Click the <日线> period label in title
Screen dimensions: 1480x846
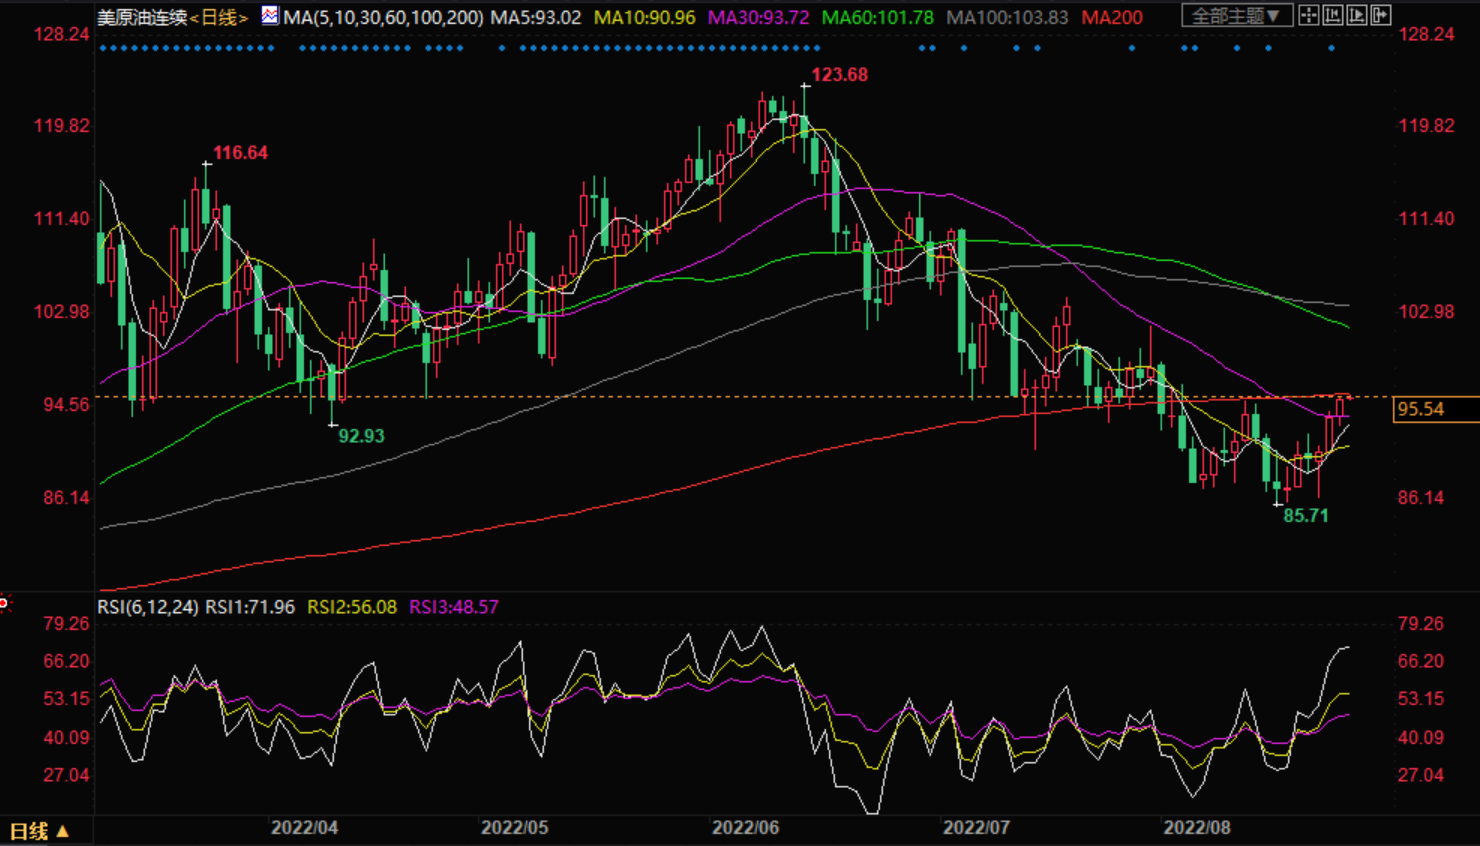tap(218, 18)
